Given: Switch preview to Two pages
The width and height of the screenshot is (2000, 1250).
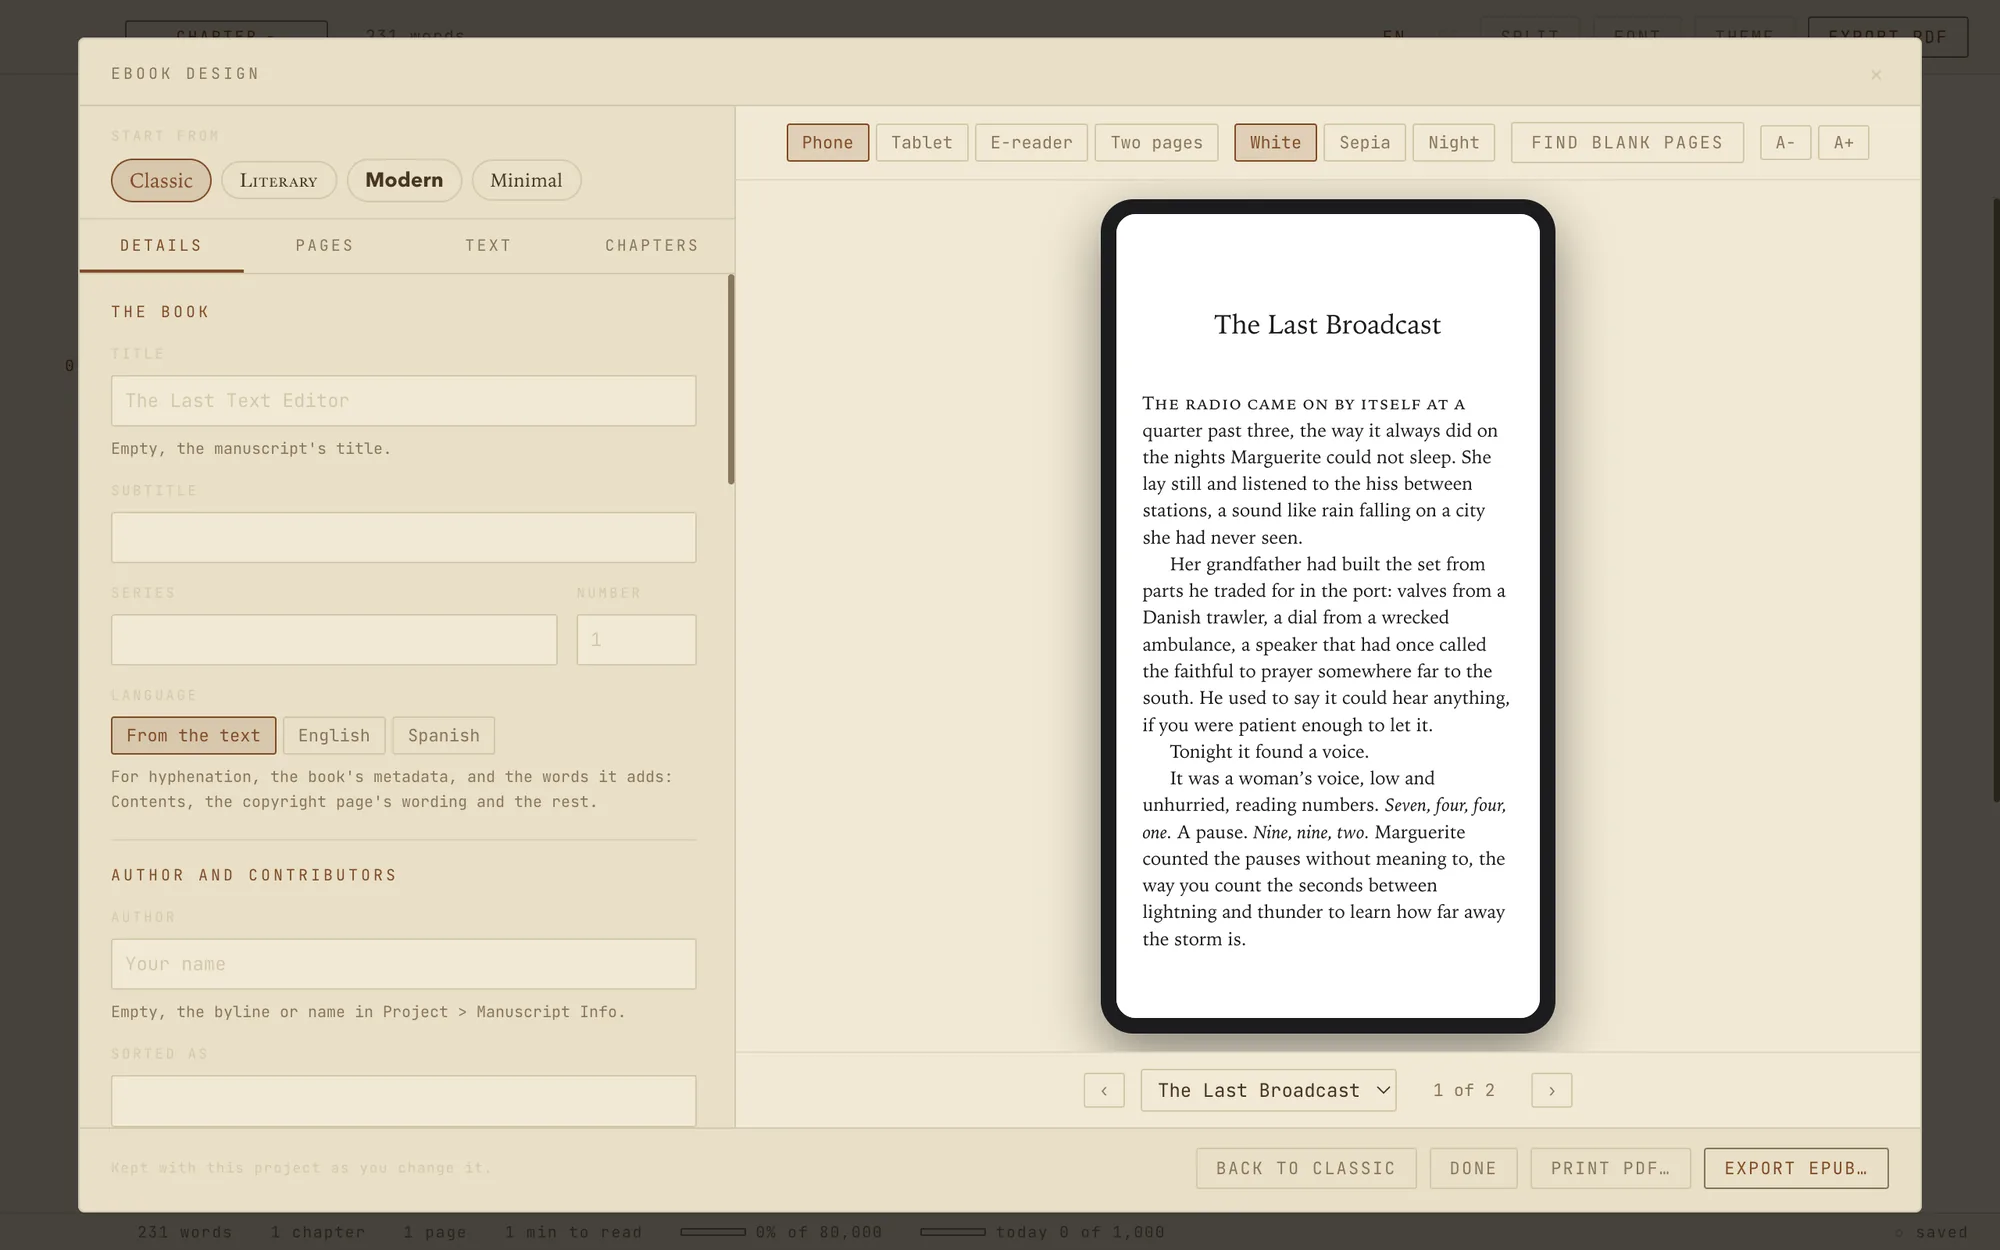Looking at the screenshot, I should coord(1156,143).
